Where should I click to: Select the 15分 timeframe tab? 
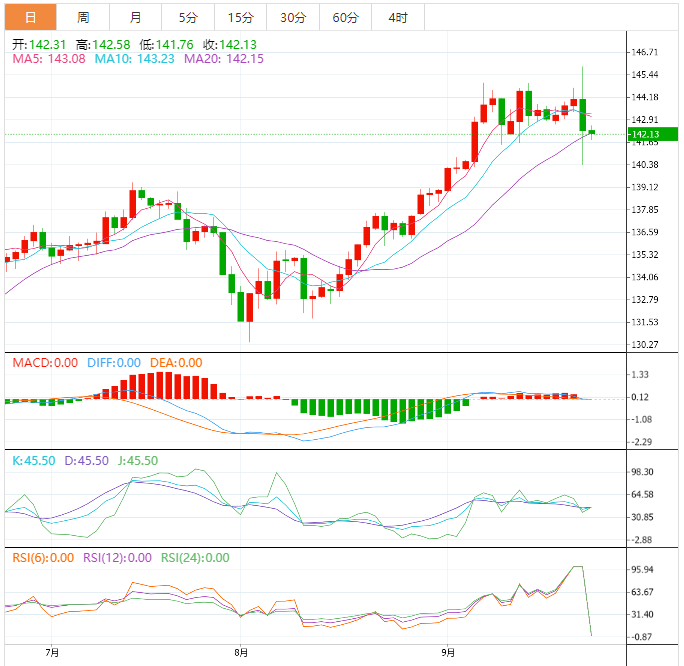(240, 18)
